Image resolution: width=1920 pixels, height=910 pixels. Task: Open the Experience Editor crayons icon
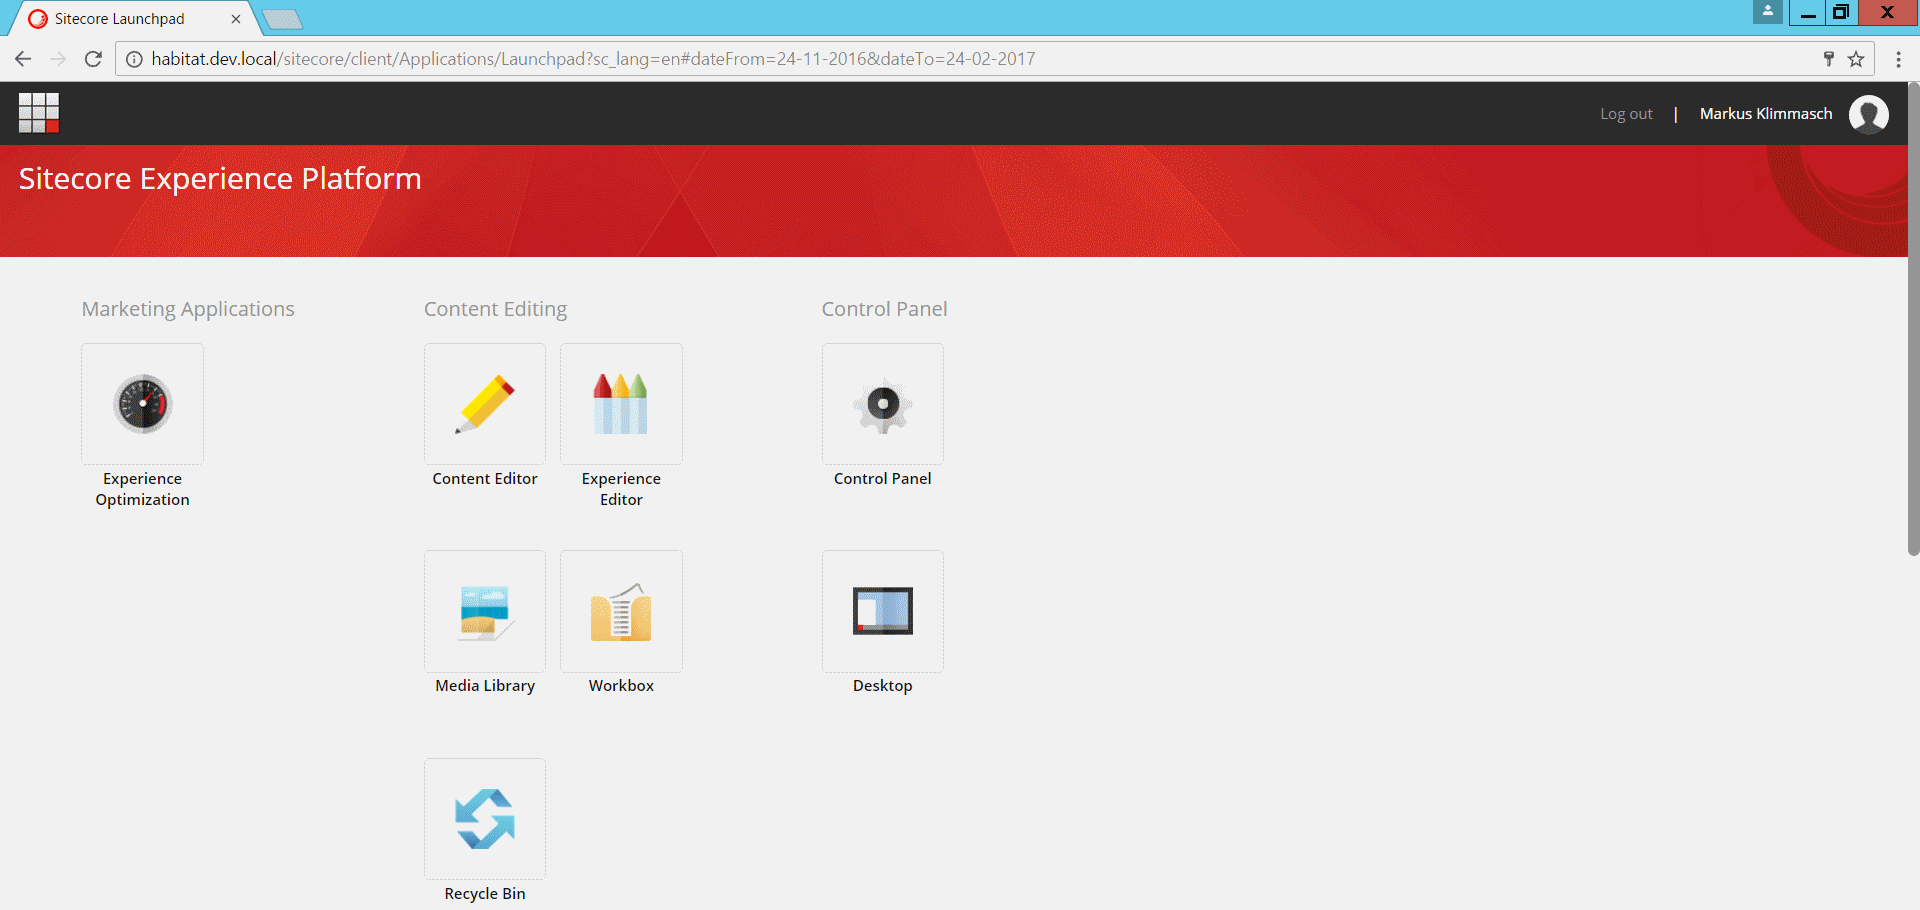click(x=621, y=404)
